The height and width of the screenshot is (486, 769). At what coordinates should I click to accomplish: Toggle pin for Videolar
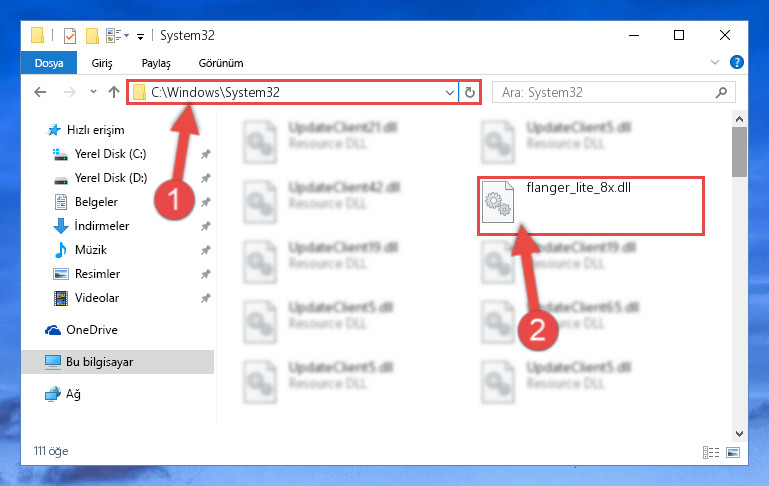point(205,298)
